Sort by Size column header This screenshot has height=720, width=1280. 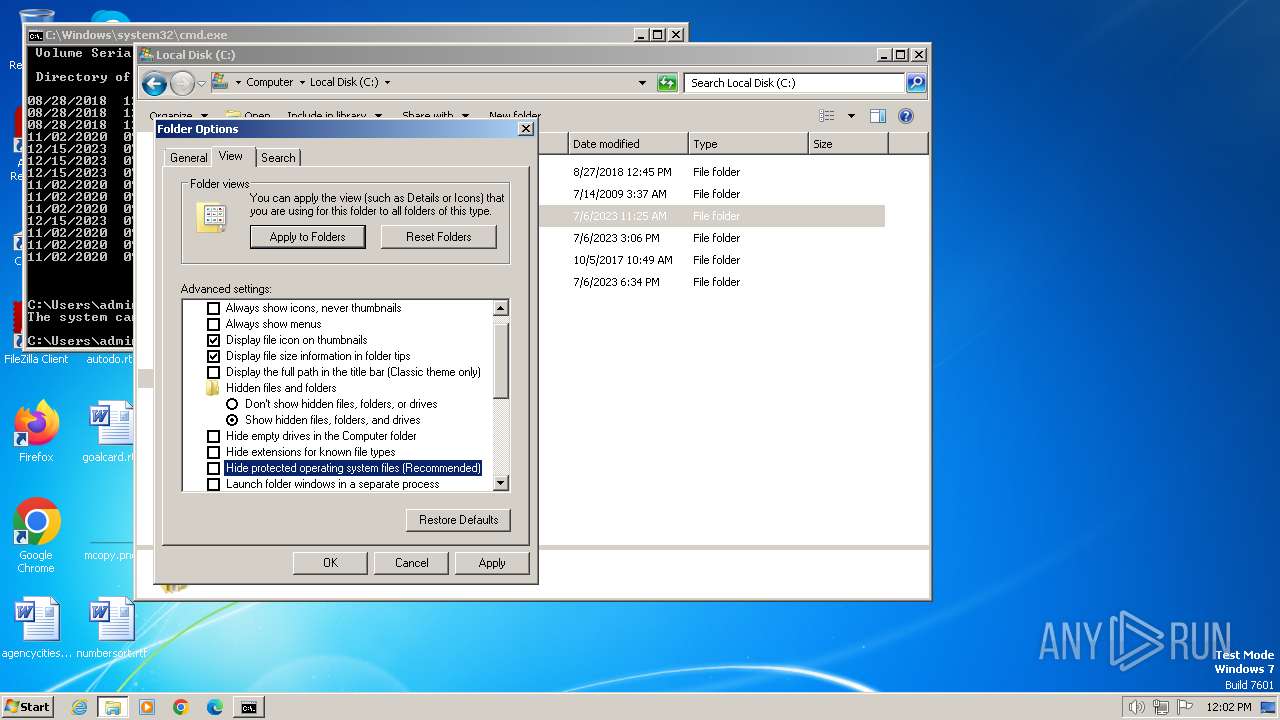(x=848, y=144)
